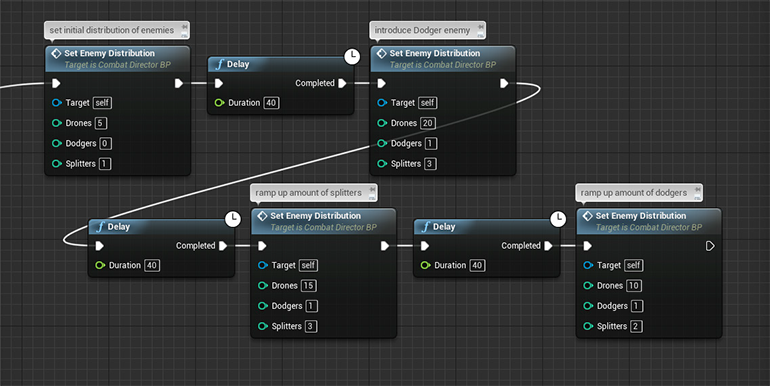Click the Completed pin of the Delay feeding 'ramp up amount of splitters'
The width and height of the screenshot is (770, 386).
pyautogui.click(x=223, y=246)
